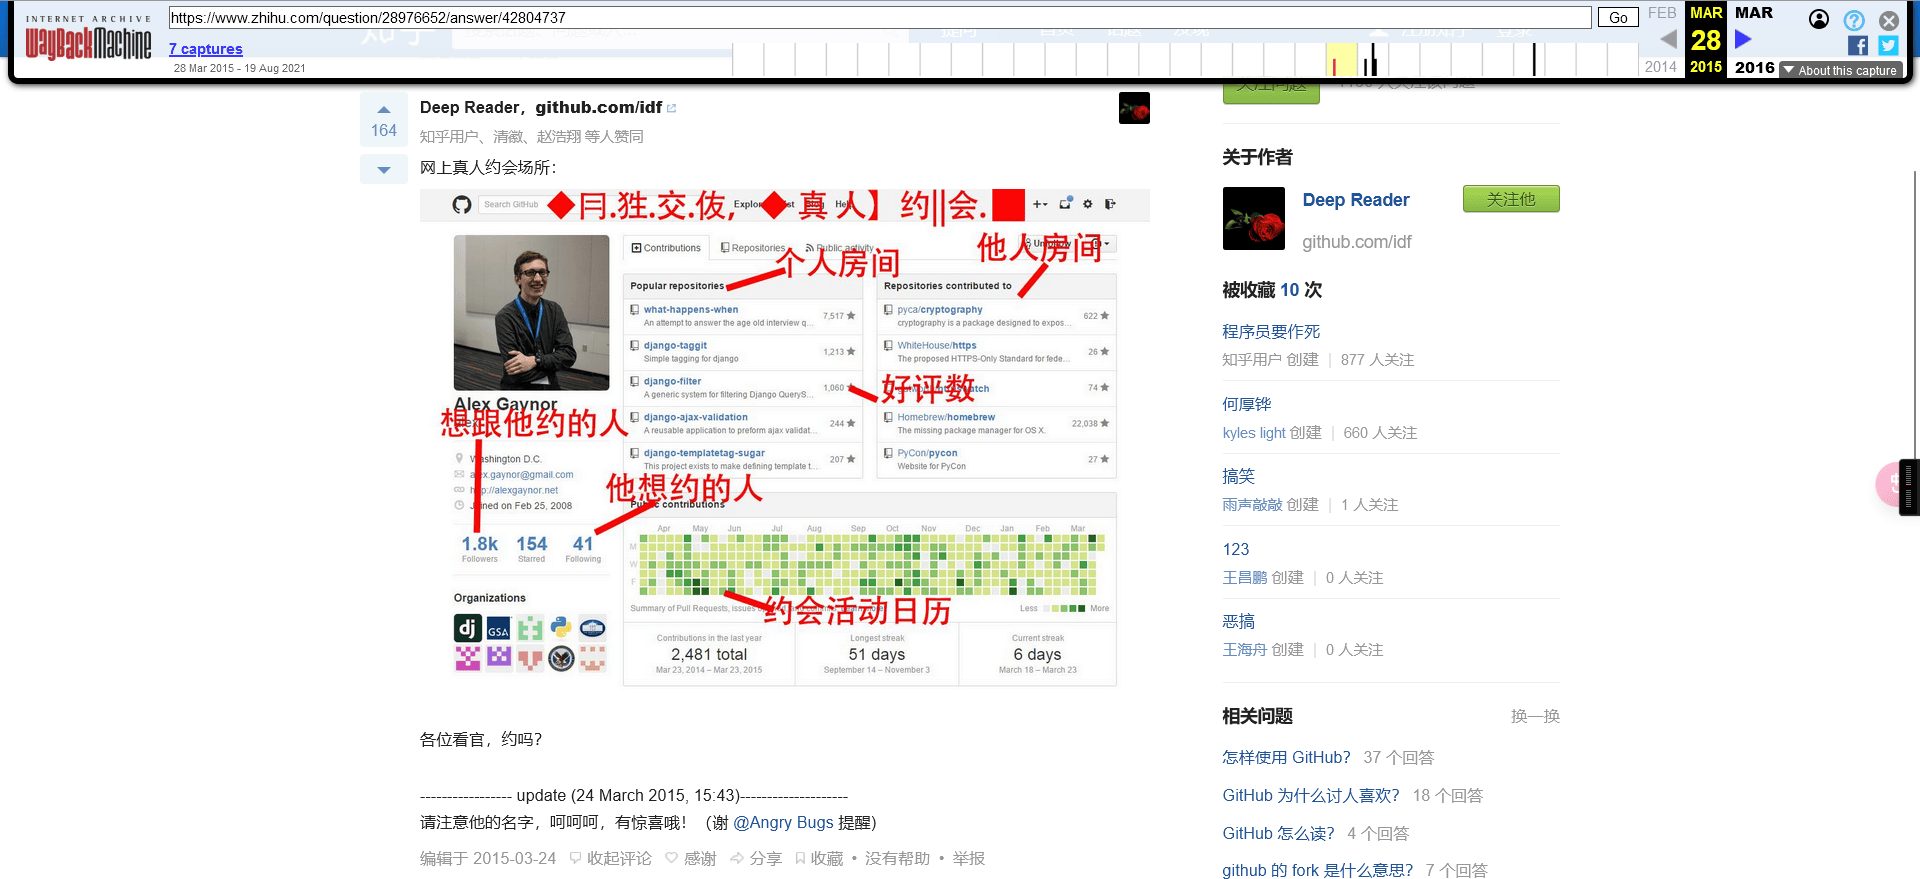Open the question GitHub 为什么讨人喜欢?

(x=1311, y=796)
